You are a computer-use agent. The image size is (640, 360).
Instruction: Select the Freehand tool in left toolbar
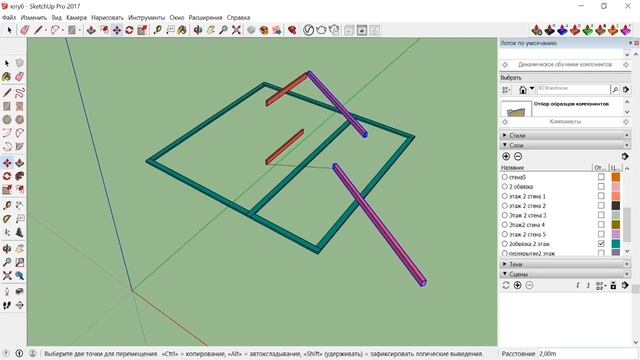tap(20, 93)
